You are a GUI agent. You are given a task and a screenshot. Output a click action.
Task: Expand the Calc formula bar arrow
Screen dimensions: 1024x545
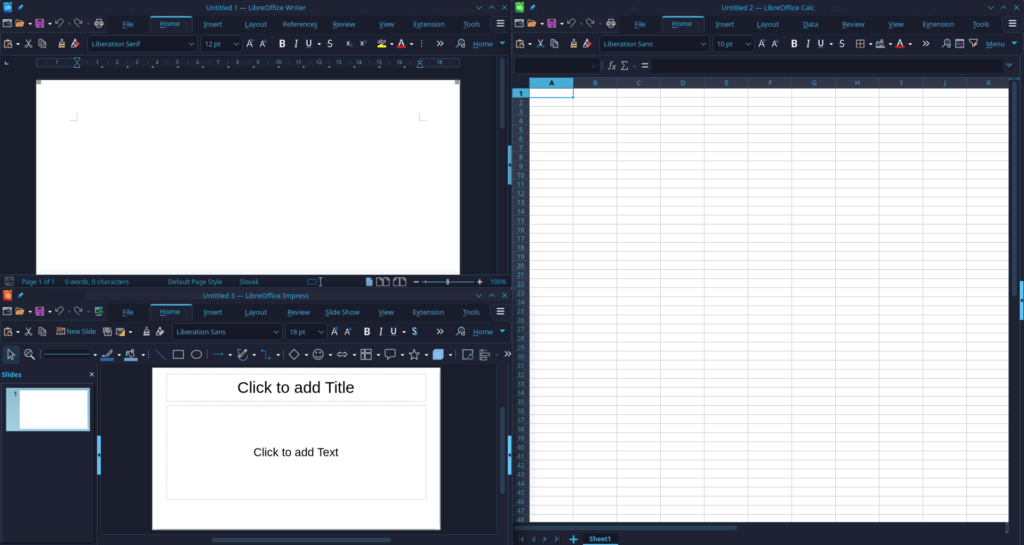tap(1009, 66)
